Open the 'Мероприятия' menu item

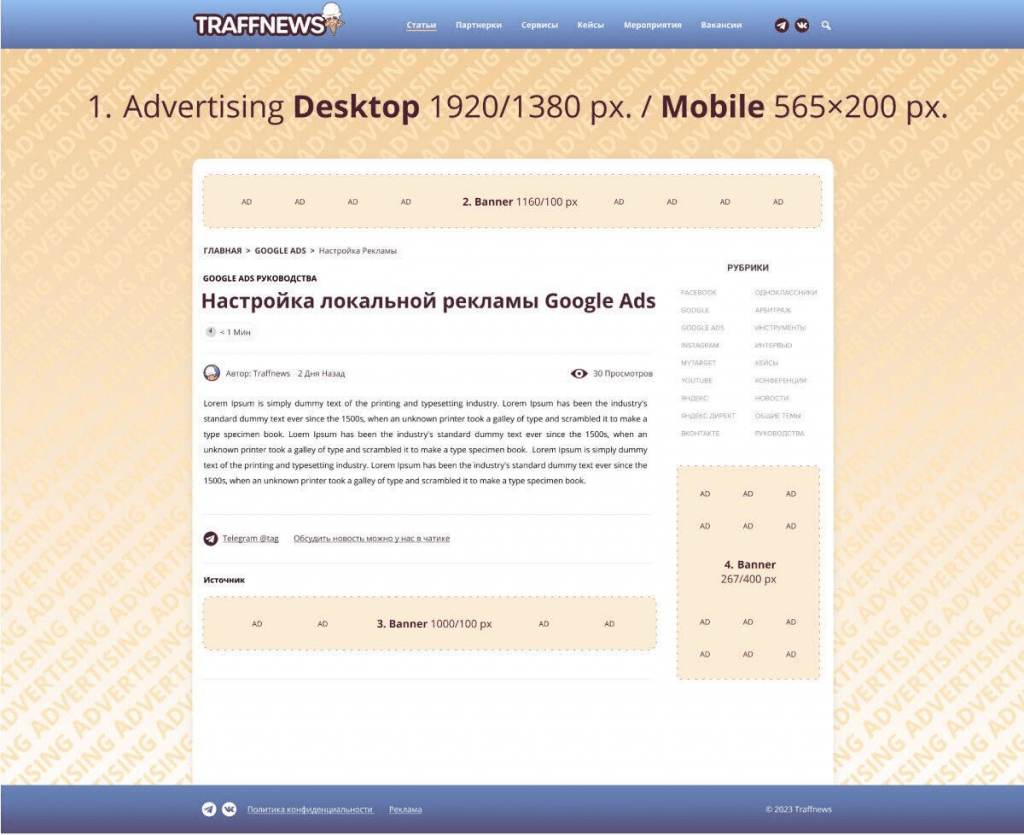point(652,25)
